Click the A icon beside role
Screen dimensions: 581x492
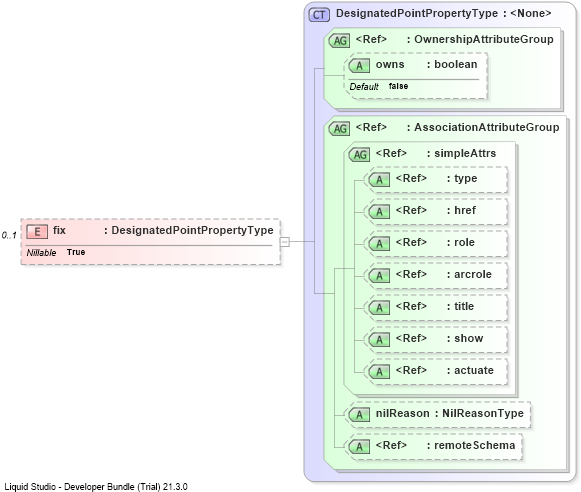(x=379, y=244)
